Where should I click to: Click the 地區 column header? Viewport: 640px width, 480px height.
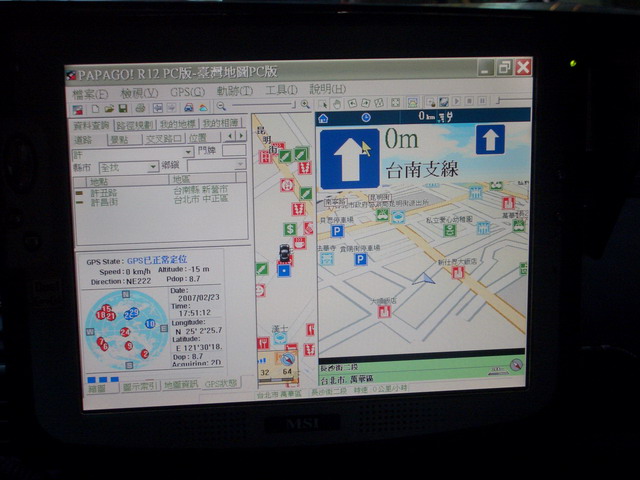[x=202, y=179]
